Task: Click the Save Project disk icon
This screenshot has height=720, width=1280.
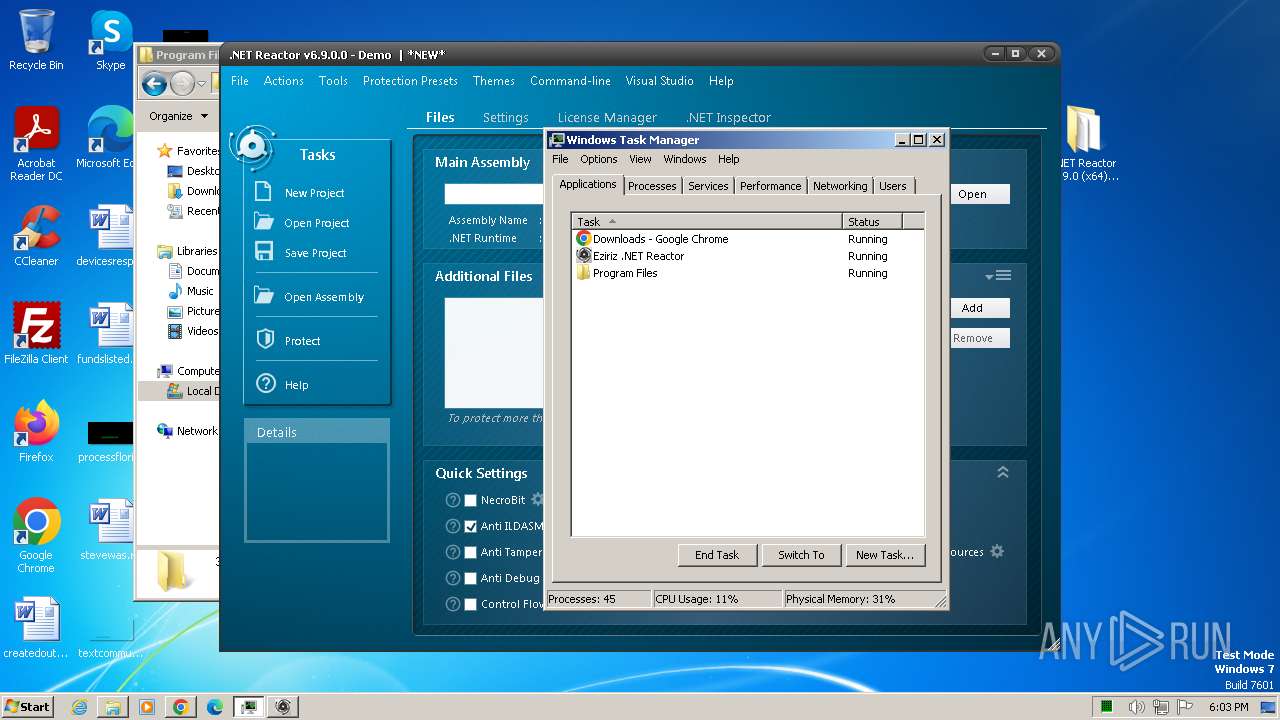Action: tap(264, 252)
